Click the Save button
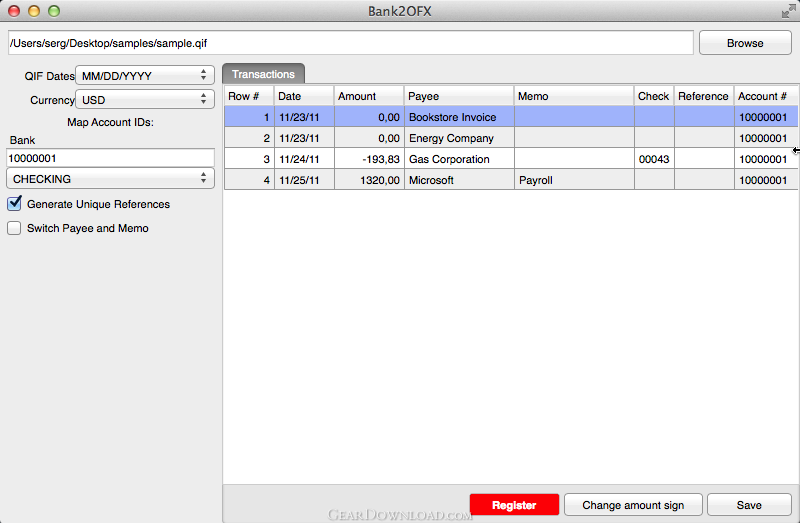800x523 pixels. pos(749,505)
